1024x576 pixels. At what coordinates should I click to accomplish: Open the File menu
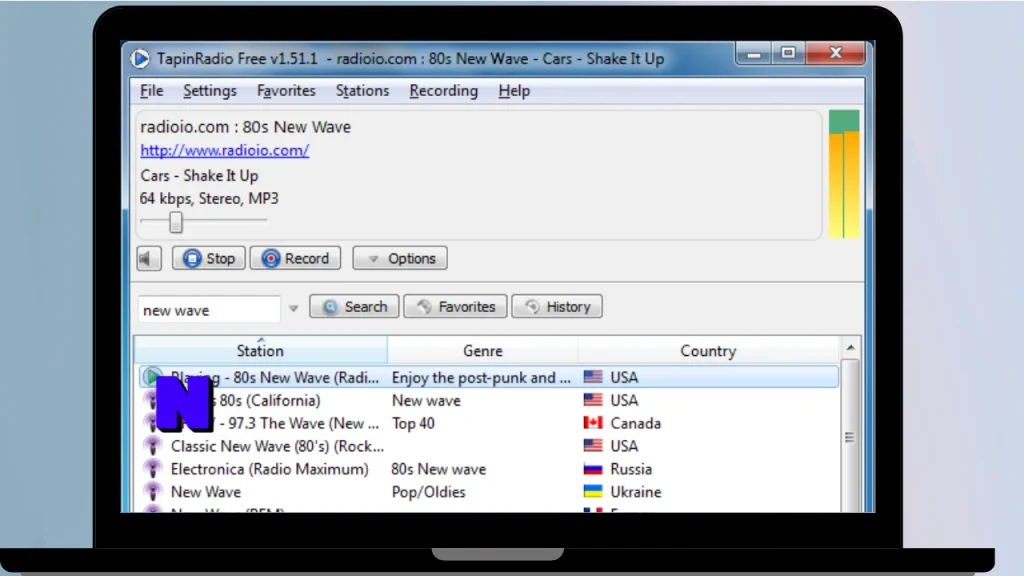[x=152, y=91]
